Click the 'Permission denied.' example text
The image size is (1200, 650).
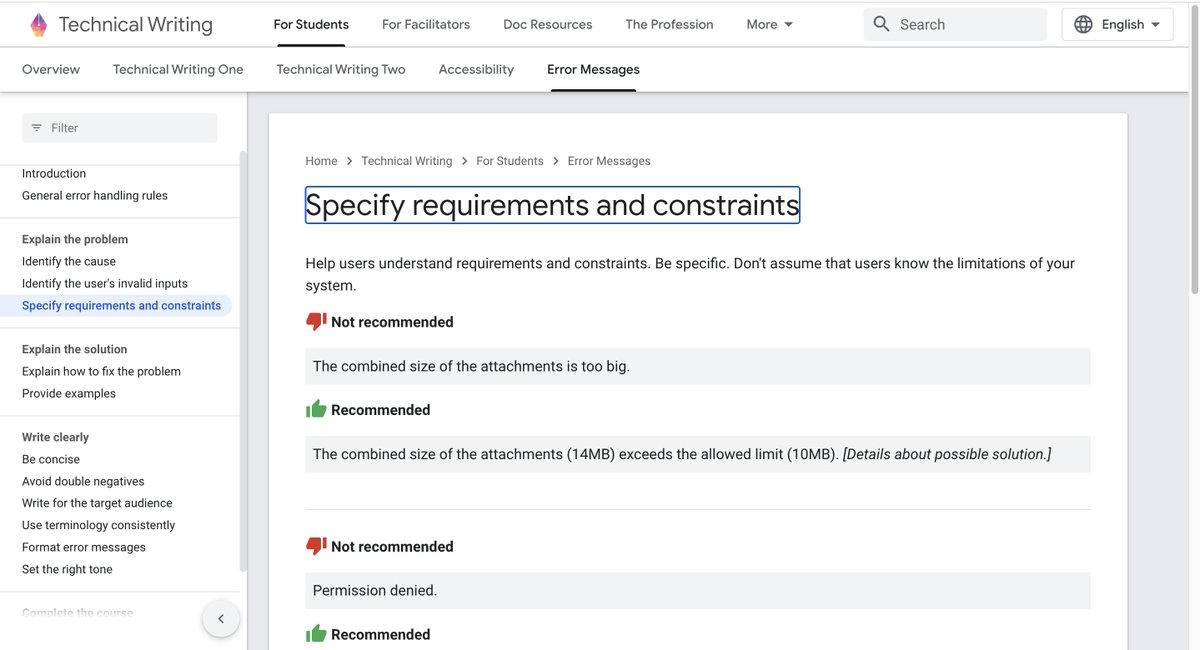coord(375,591)
